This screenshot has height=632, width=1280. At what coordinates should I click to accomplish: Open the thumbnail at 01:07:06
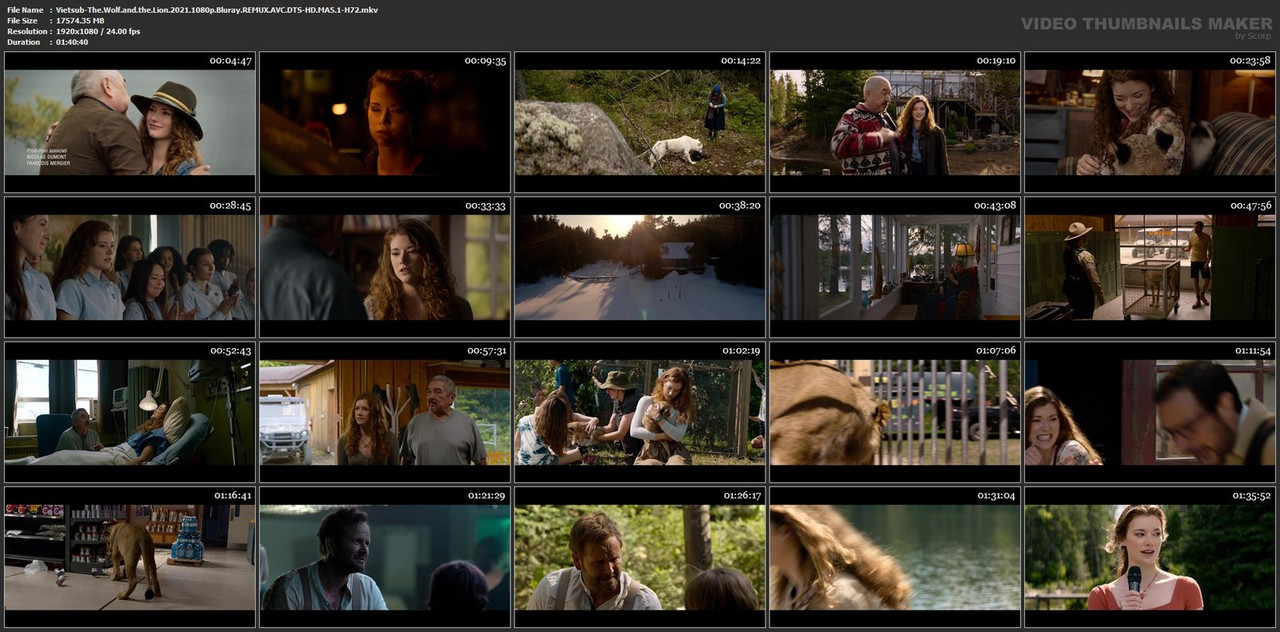895,412
